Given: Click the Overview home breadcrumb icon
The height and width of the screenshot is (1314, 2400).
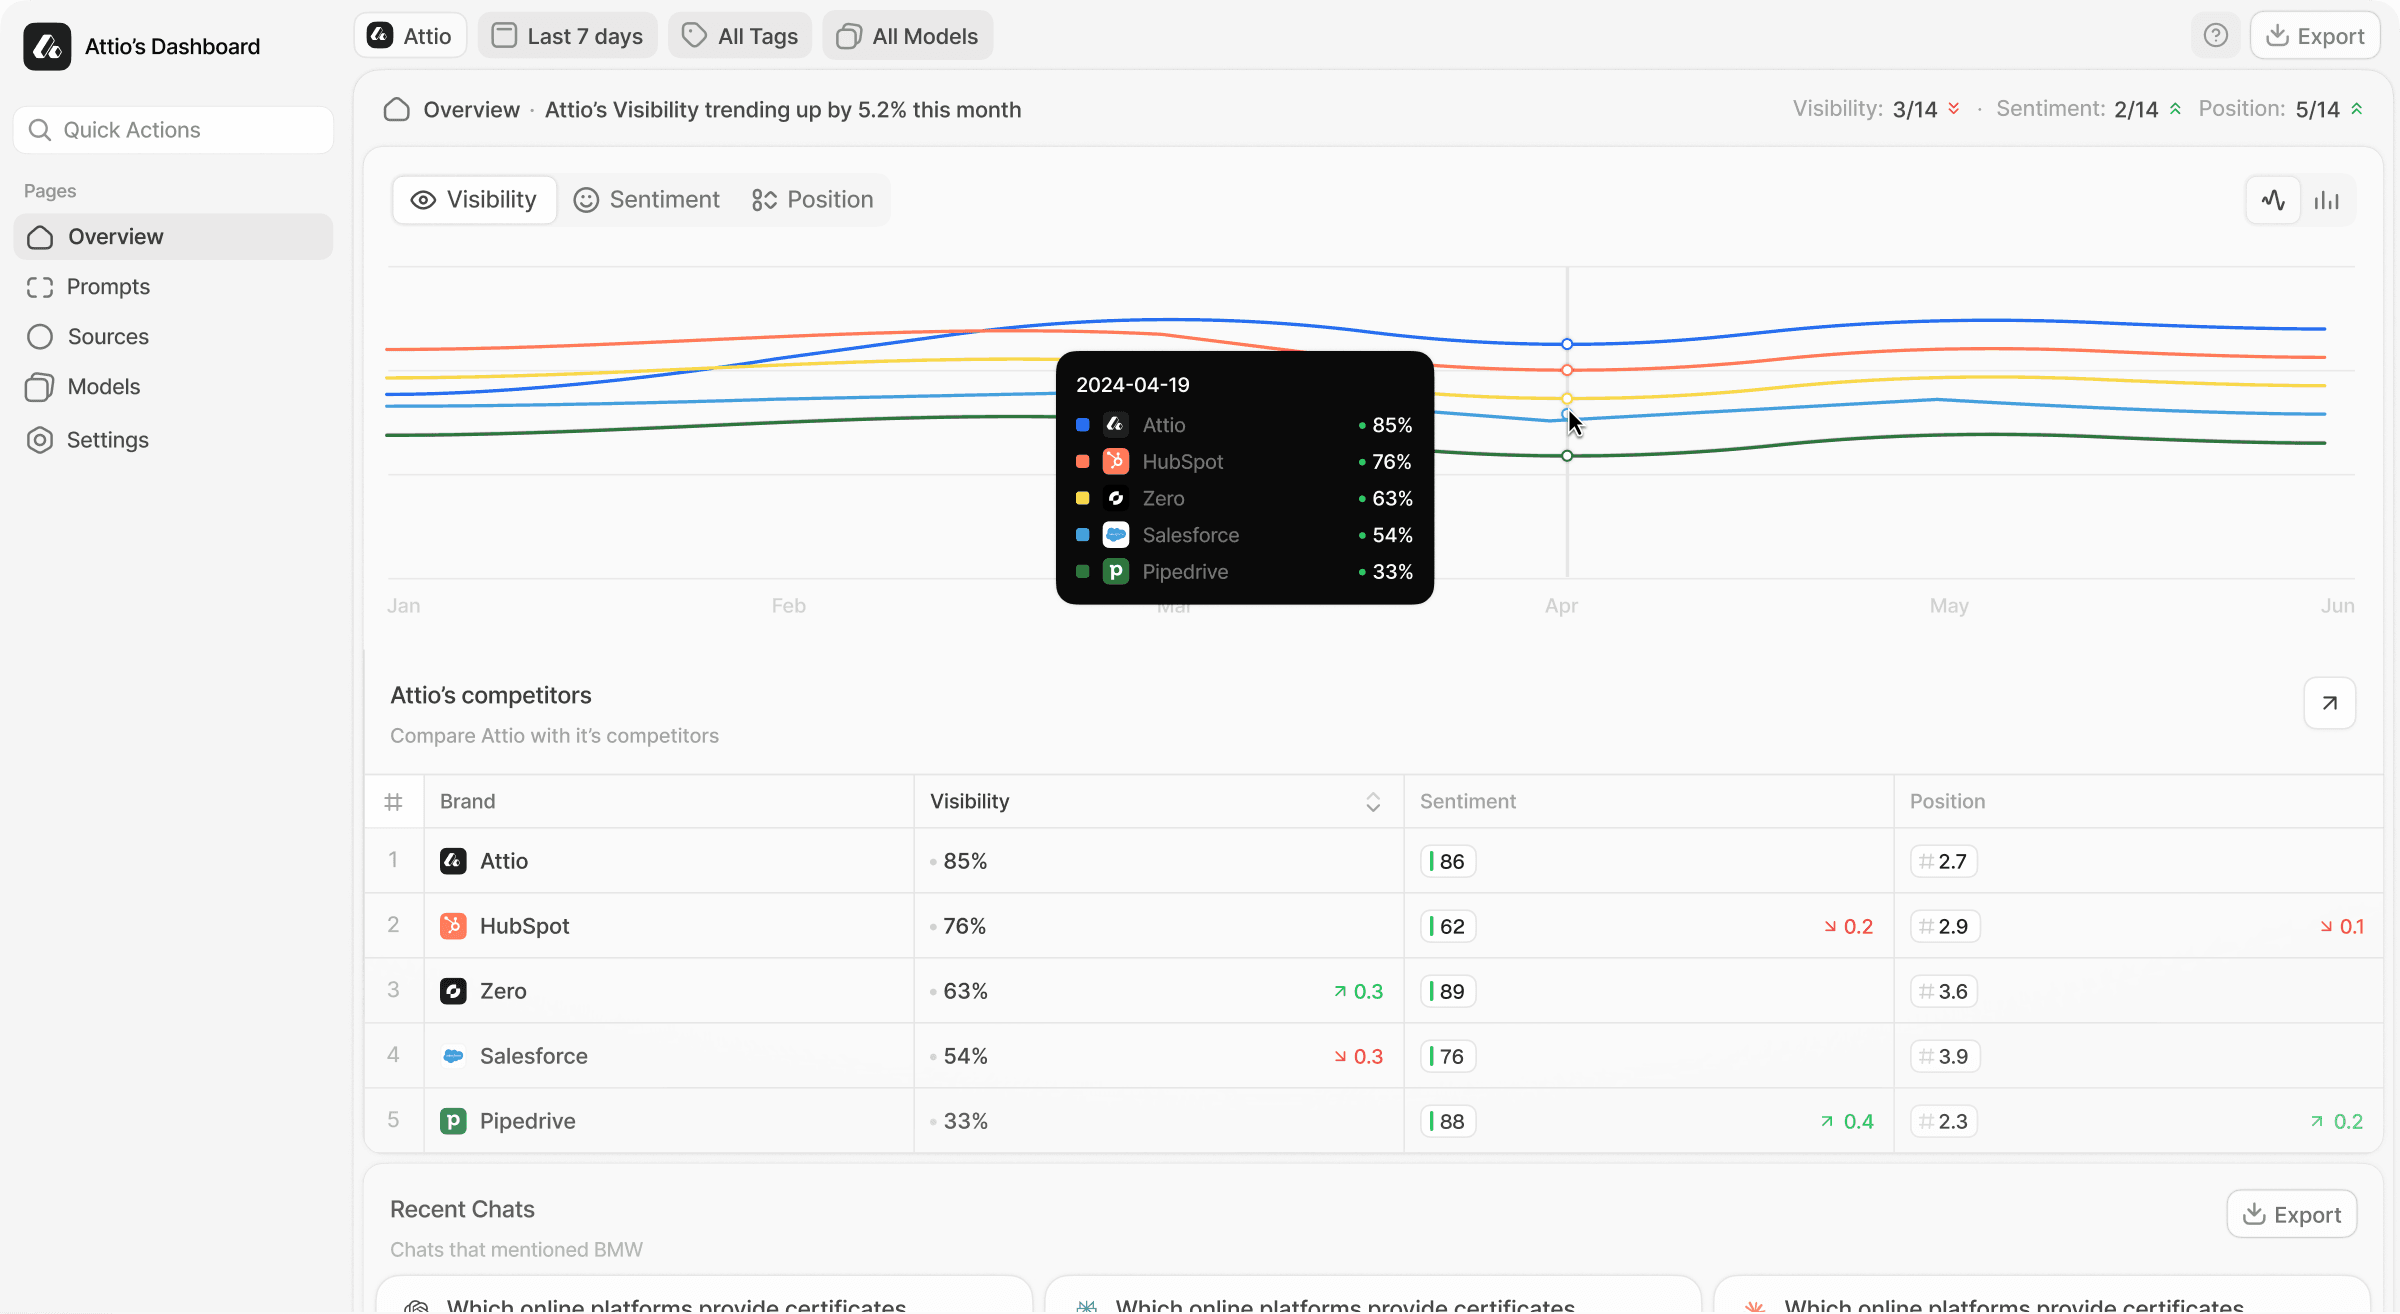Looking at the screenshot, I should [397, 109].
